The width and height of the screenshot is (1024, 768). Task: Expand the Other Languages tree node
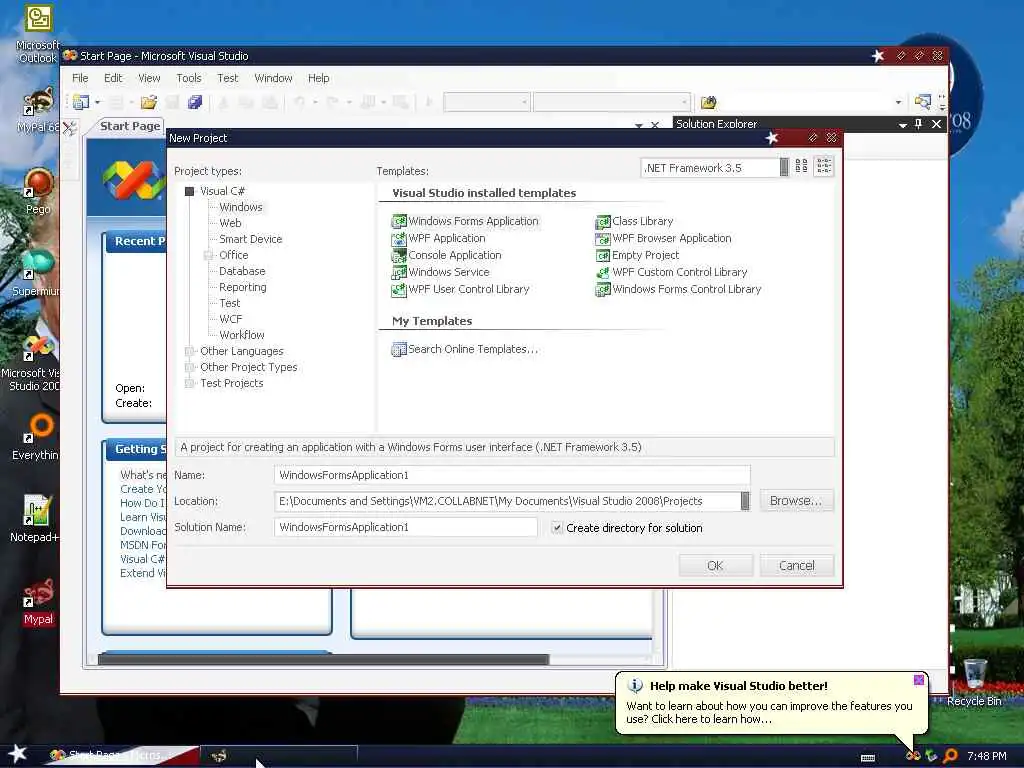point(189,351)
